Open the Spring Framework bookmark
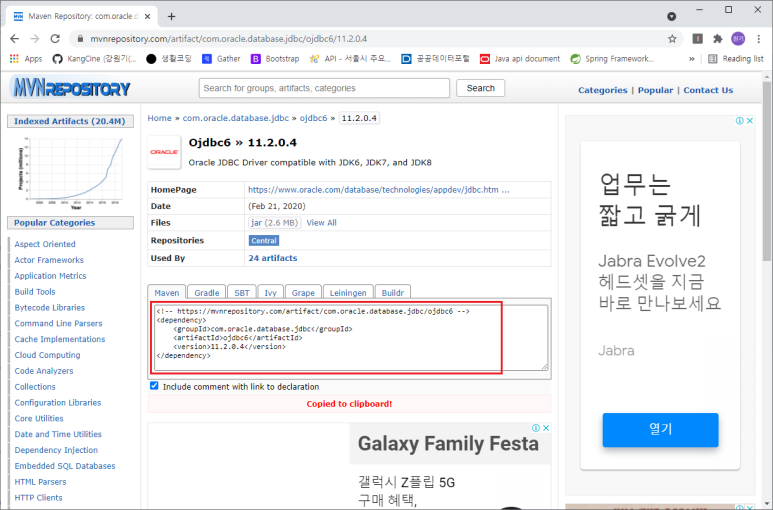Screen dimensions: 773x510 [612, 59]
